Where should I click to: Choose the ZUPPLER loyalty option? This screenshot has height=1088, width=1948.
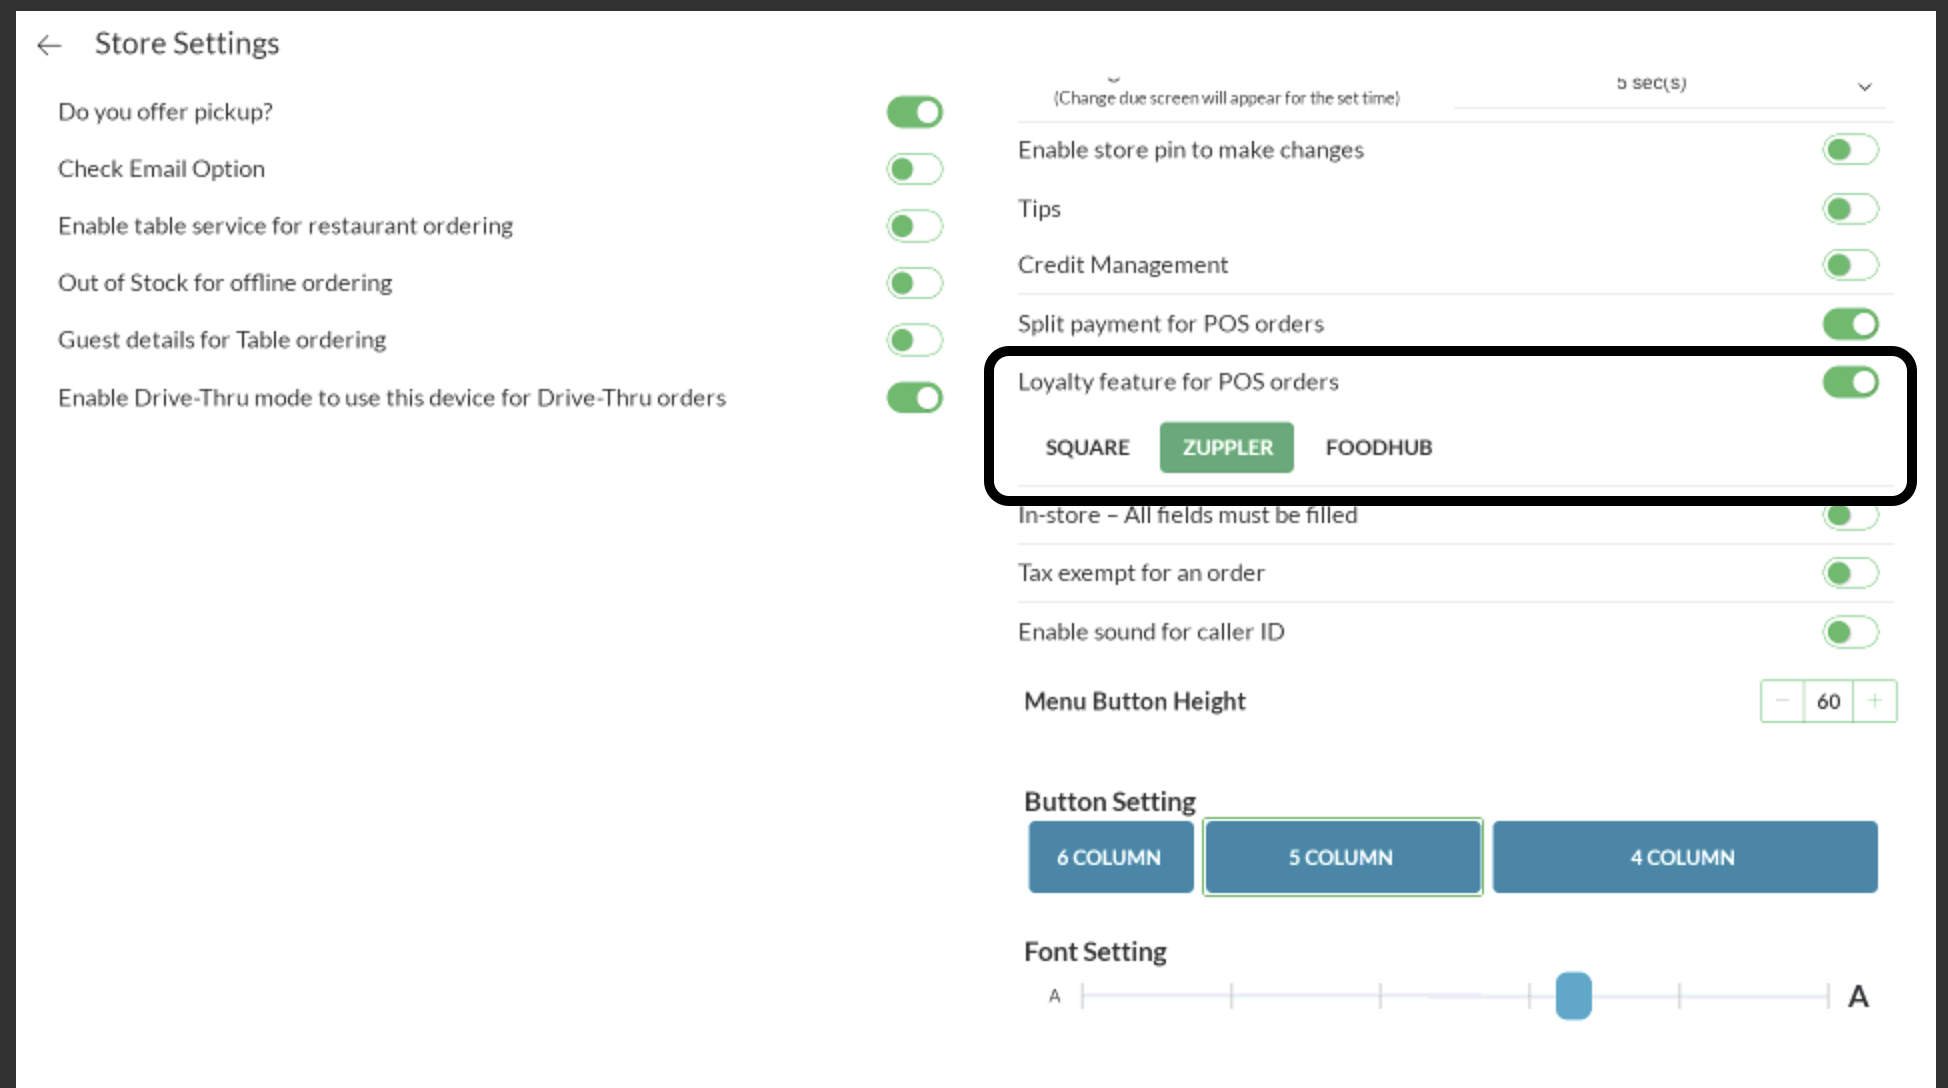tap(1227, 447)
